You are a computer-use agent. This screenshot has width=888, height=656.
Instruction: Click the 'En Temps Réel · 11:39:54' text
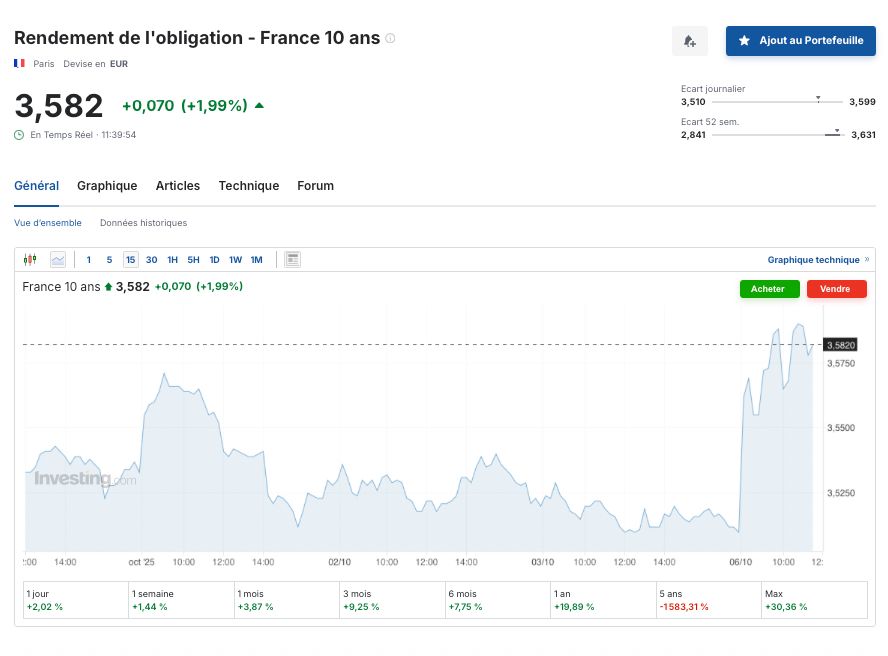[83, 135]
